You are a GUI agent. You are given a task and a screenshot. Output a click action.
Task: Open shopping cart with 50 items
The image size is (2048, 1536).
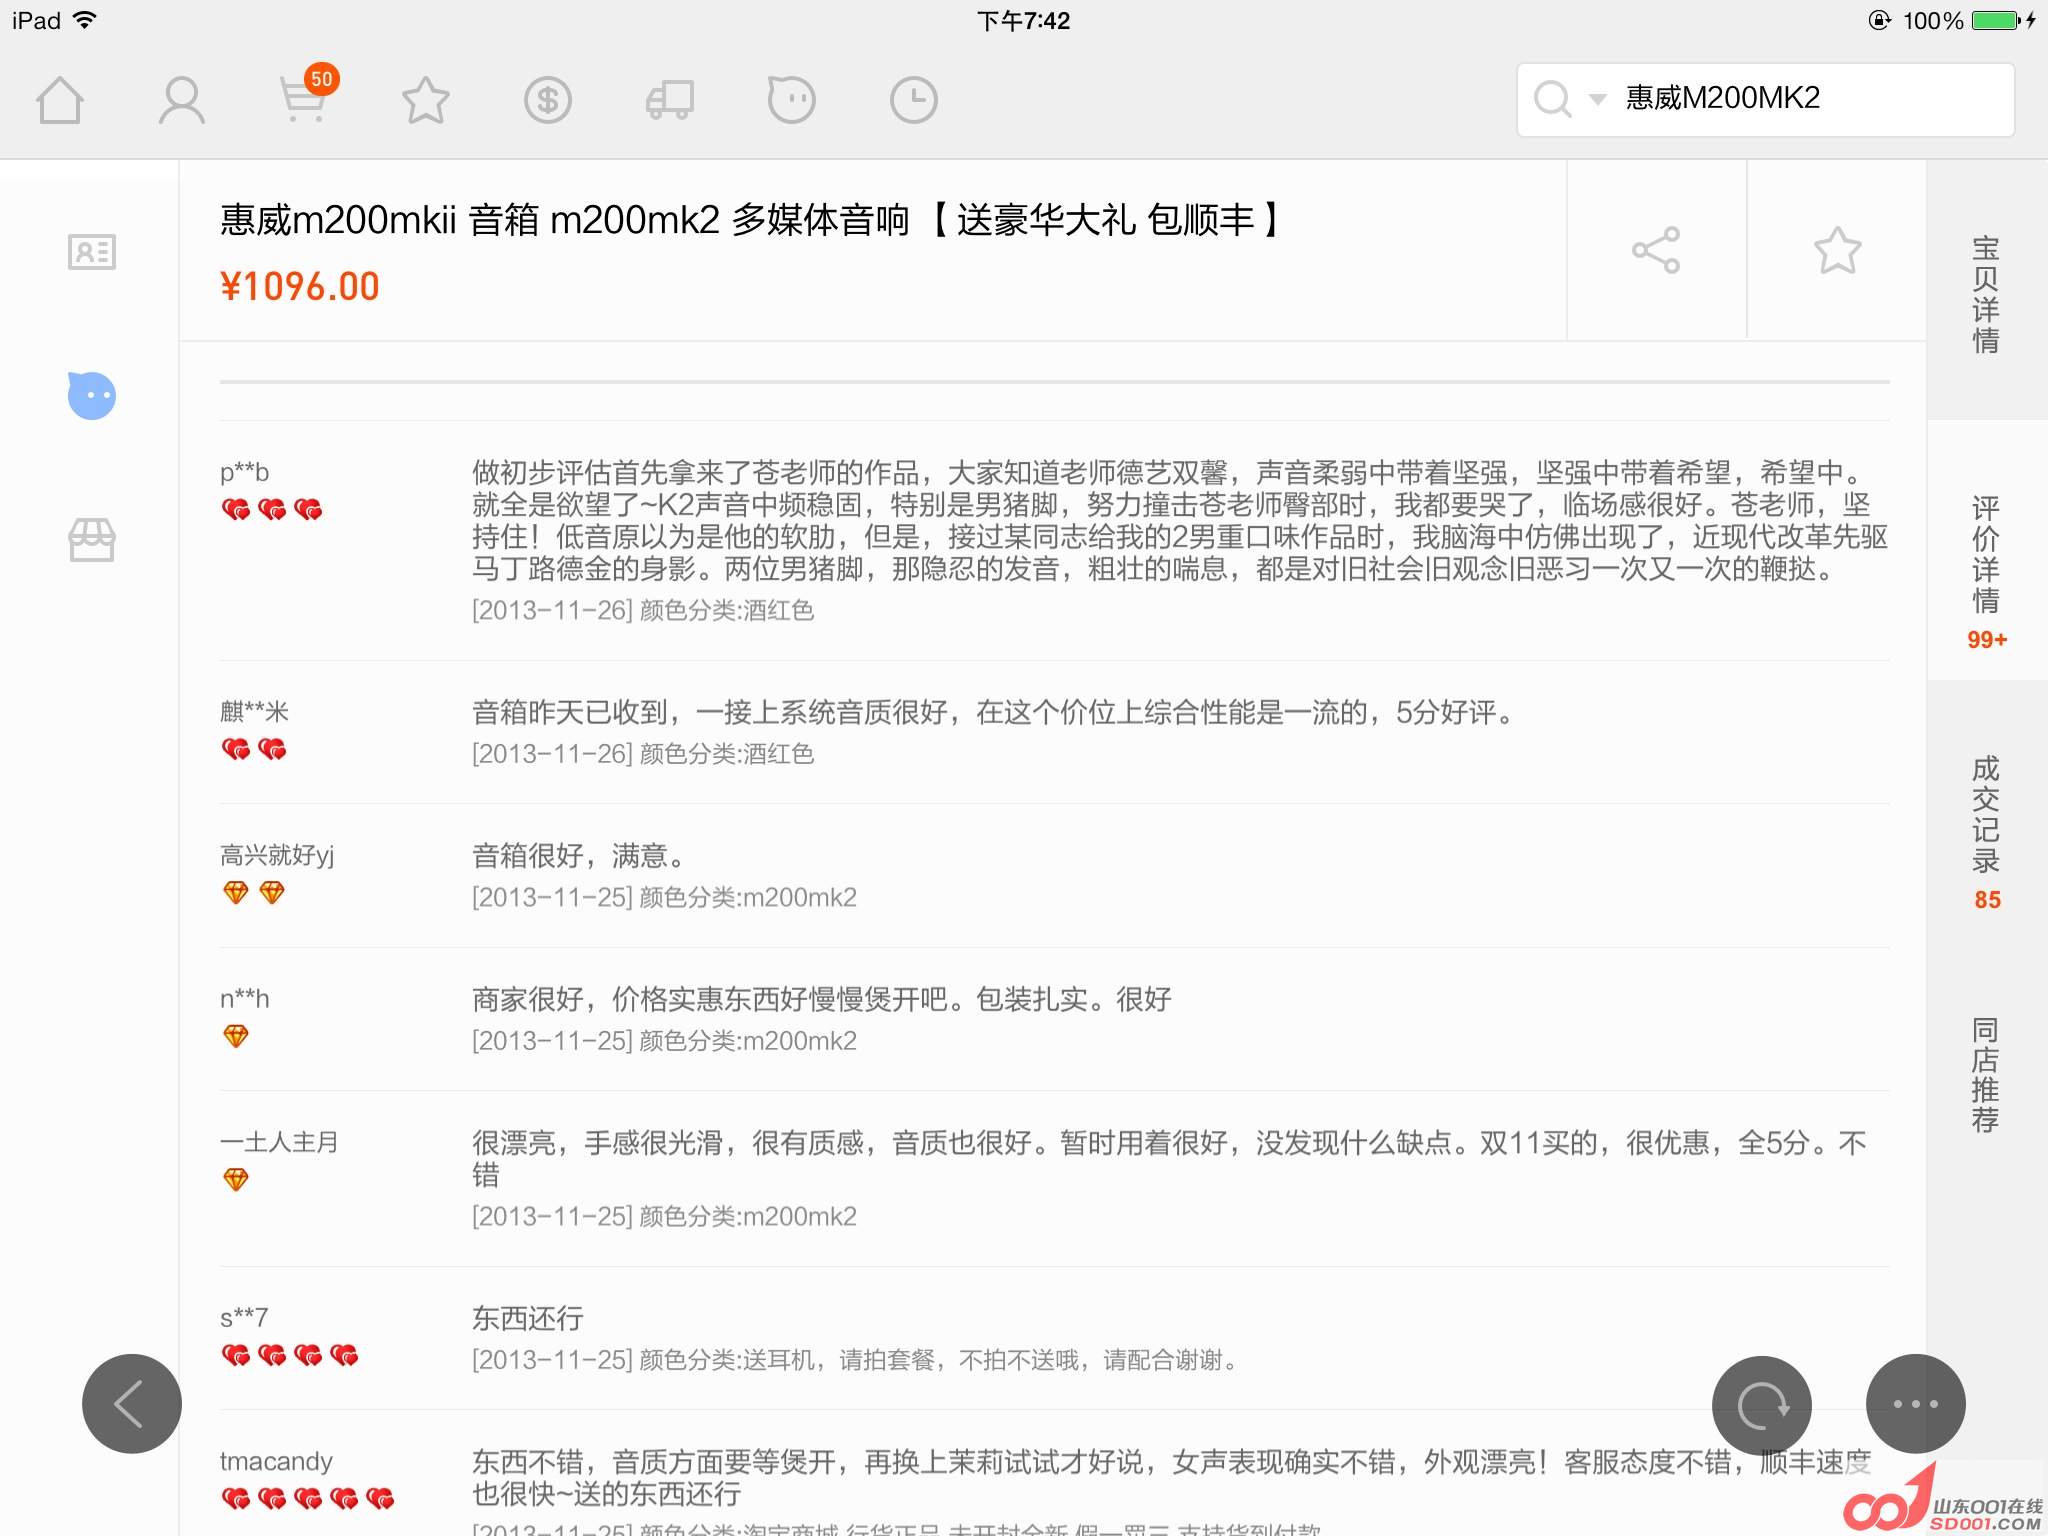click(304, 100)
